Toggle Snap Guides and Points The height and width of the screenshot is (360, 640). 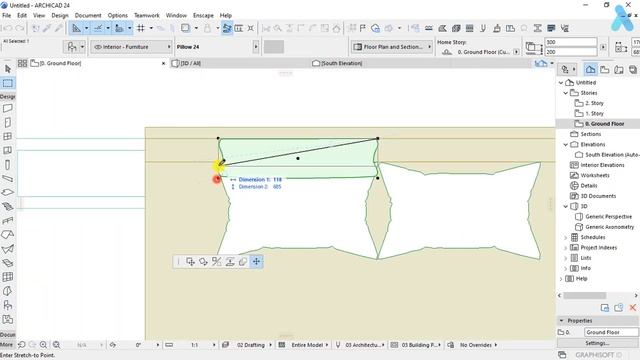click(98, 28)
